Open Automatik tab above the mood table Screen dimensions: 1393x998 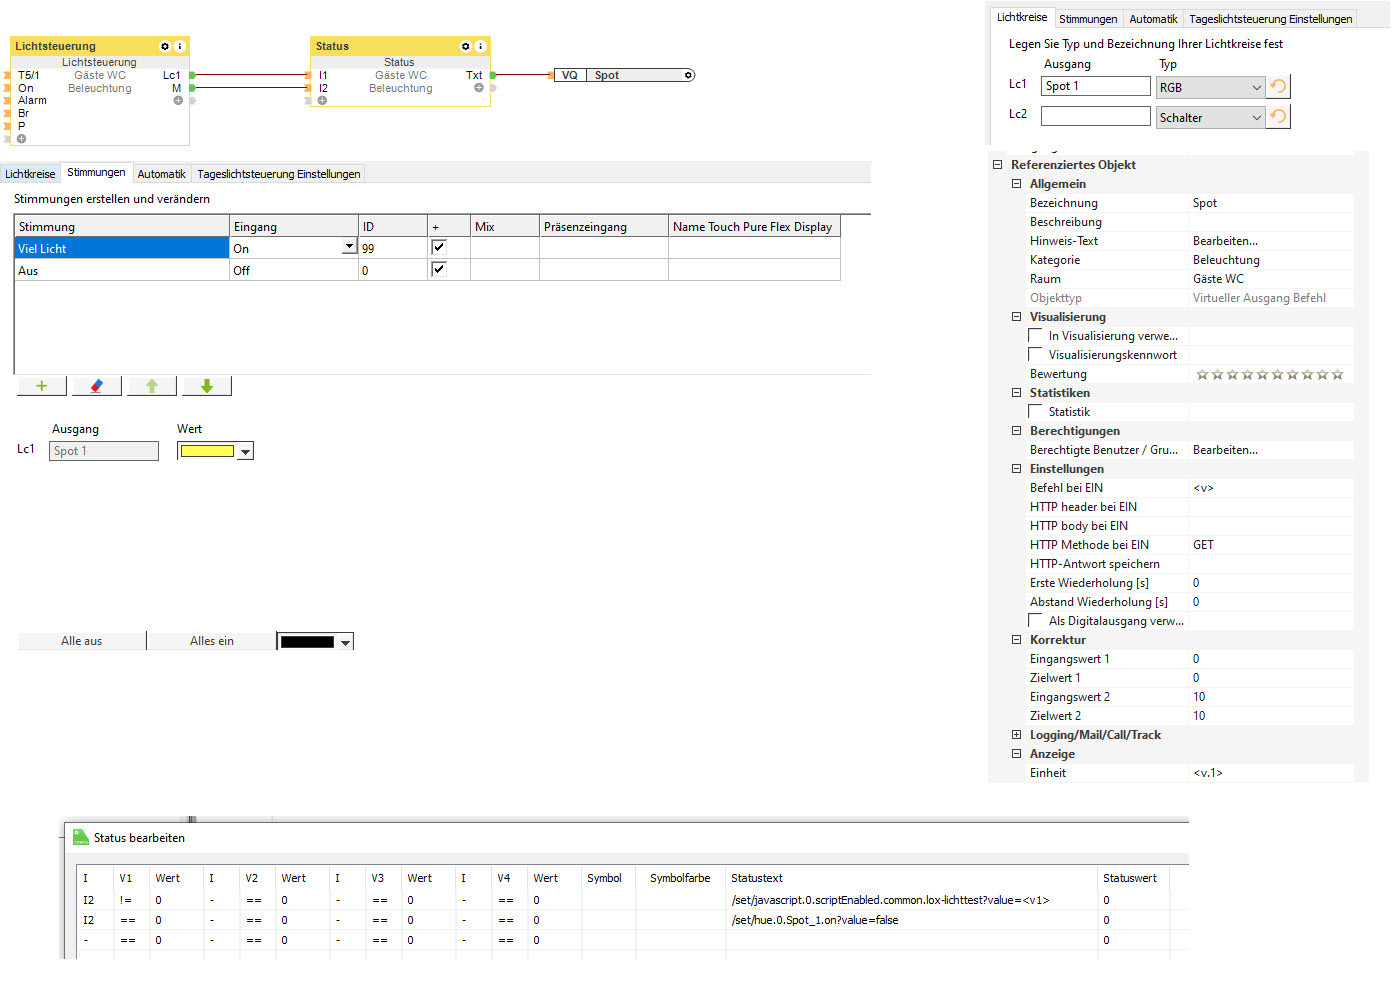161,174
